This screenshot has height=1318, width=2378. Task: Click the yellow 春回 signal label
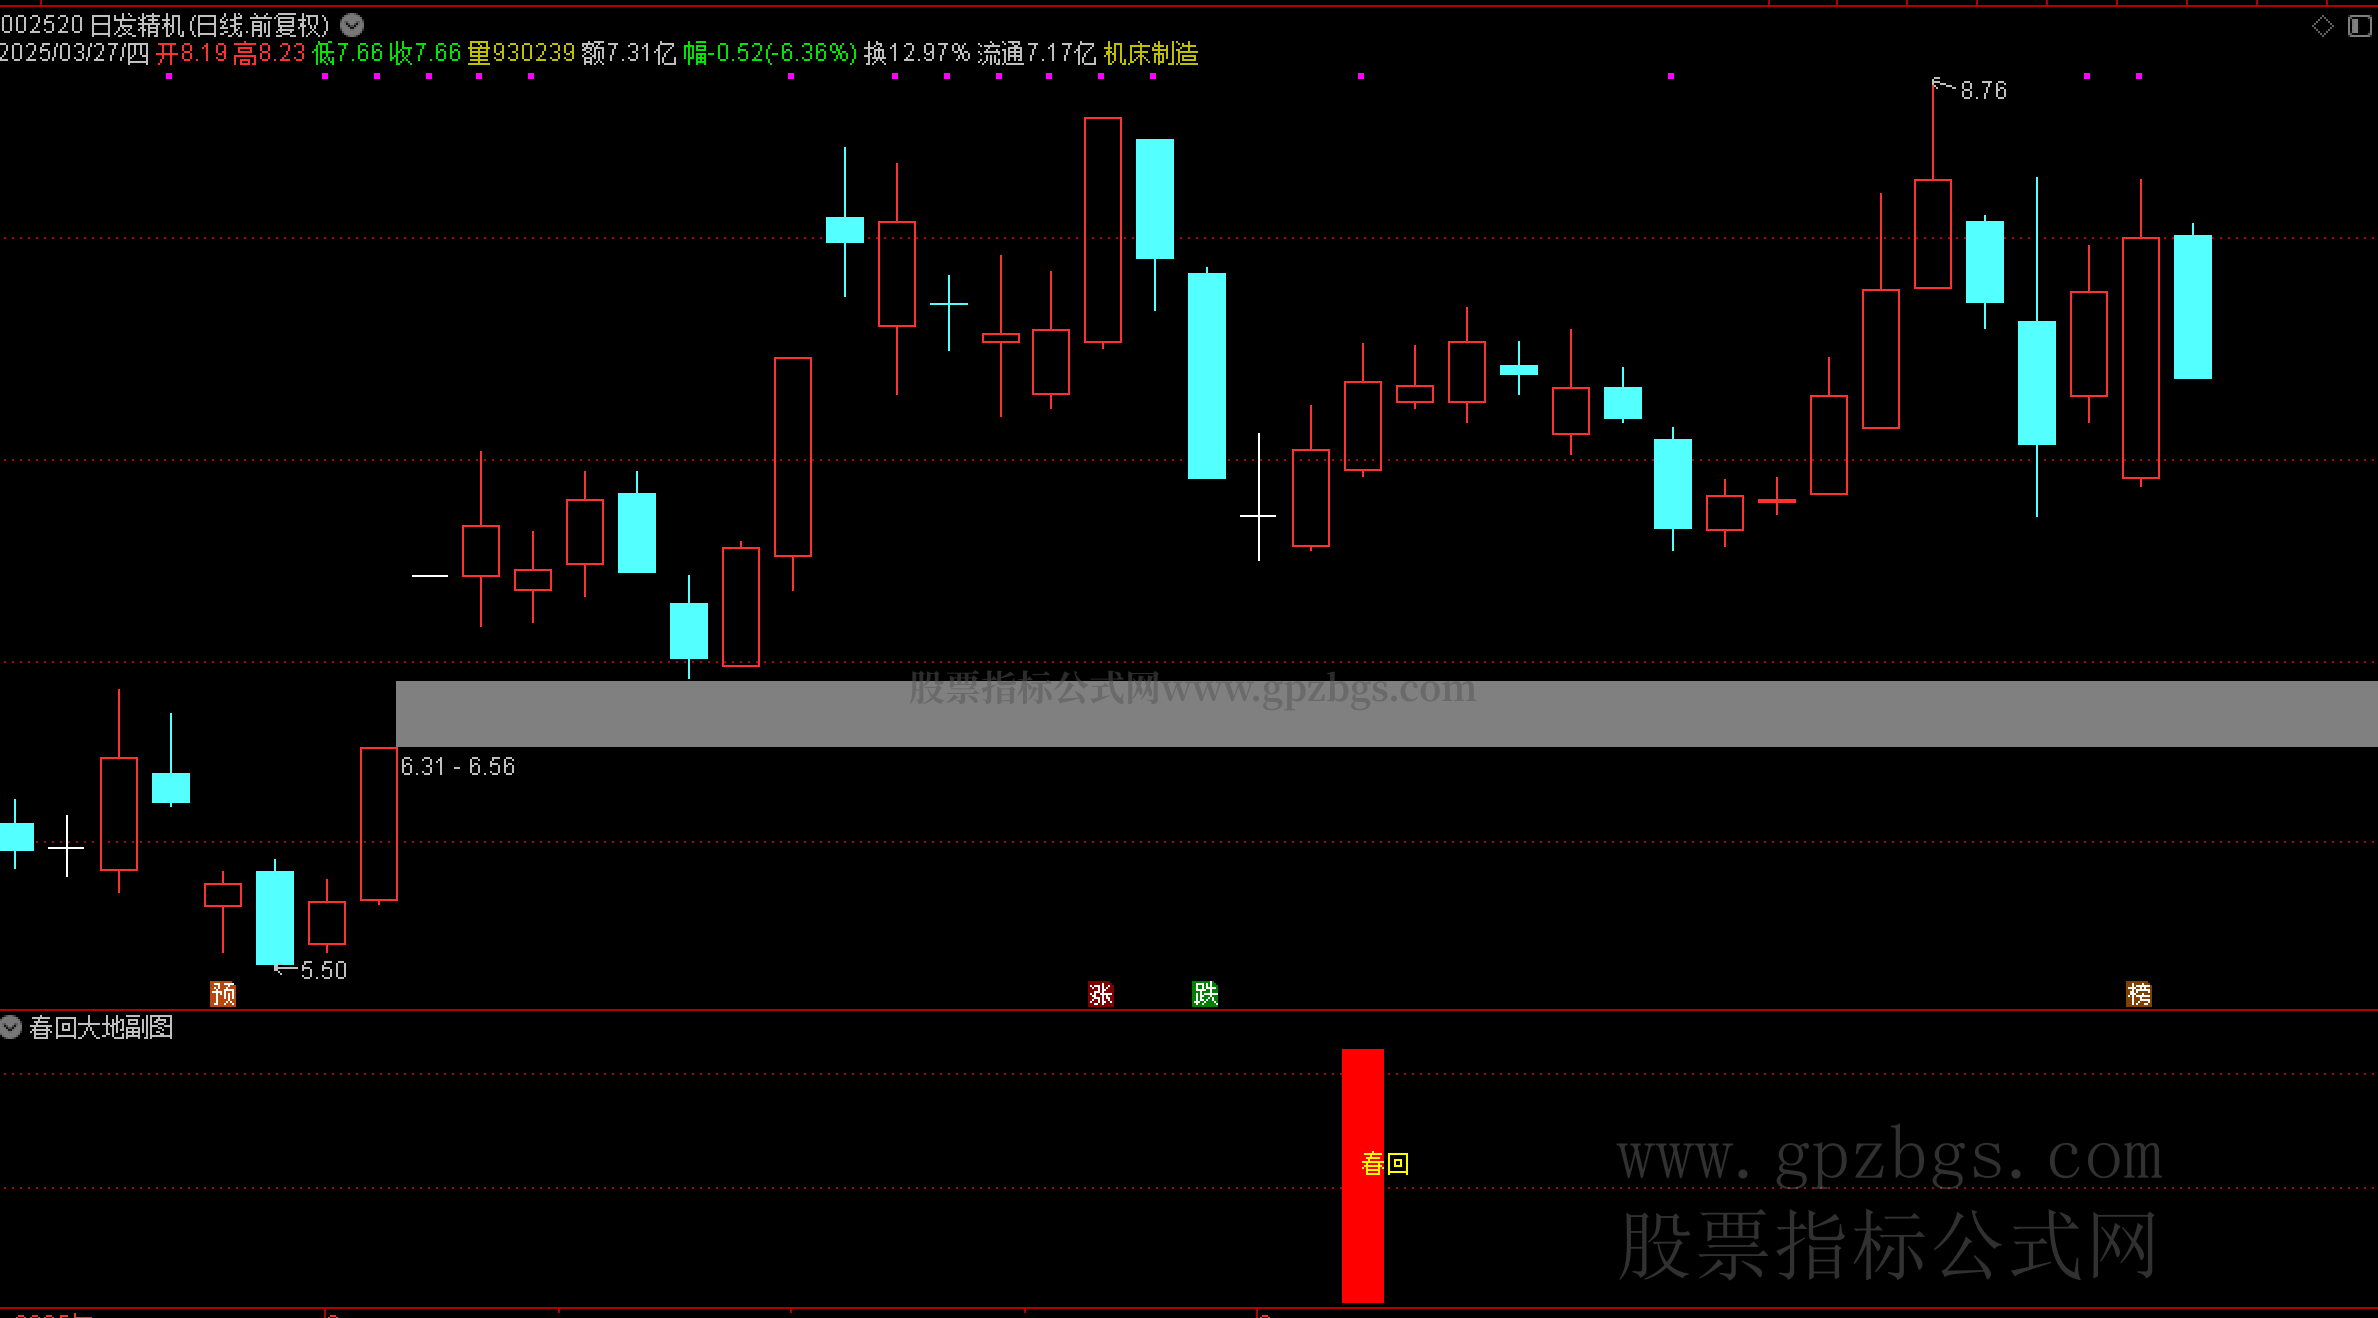click(1385, 1163)
